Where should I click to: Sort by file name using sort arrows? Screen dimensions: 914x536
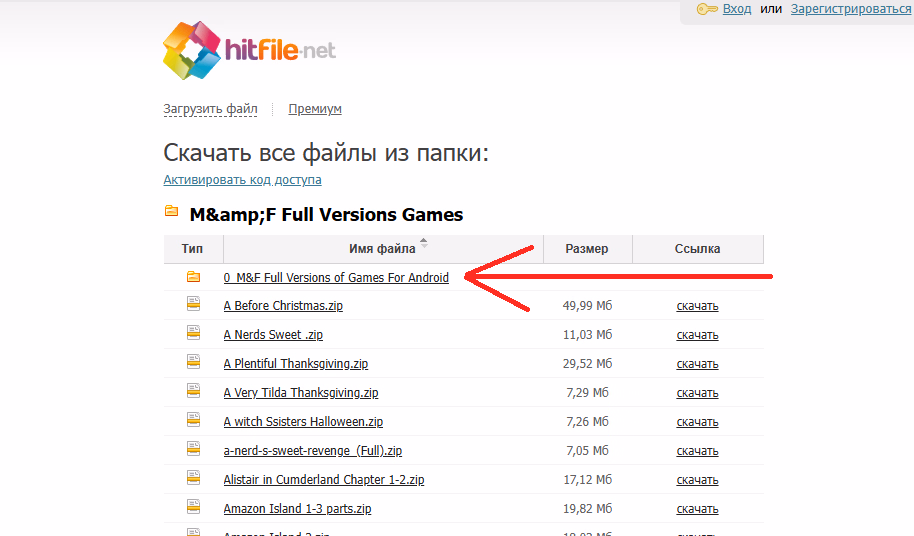coord(424,243)
